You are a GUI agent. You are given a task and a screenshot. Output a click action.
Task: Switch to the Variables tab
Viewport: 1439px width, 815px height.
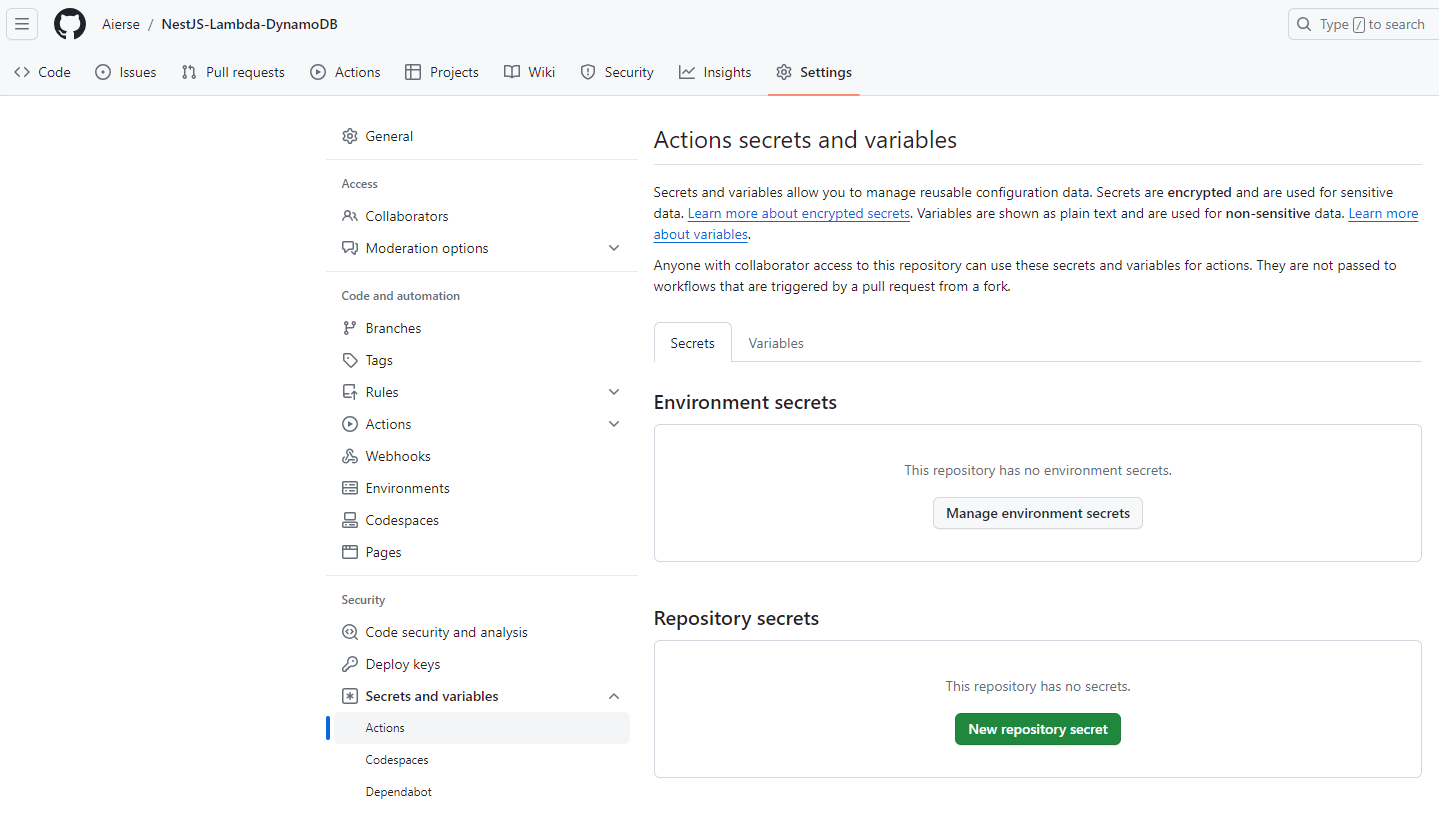776,343
